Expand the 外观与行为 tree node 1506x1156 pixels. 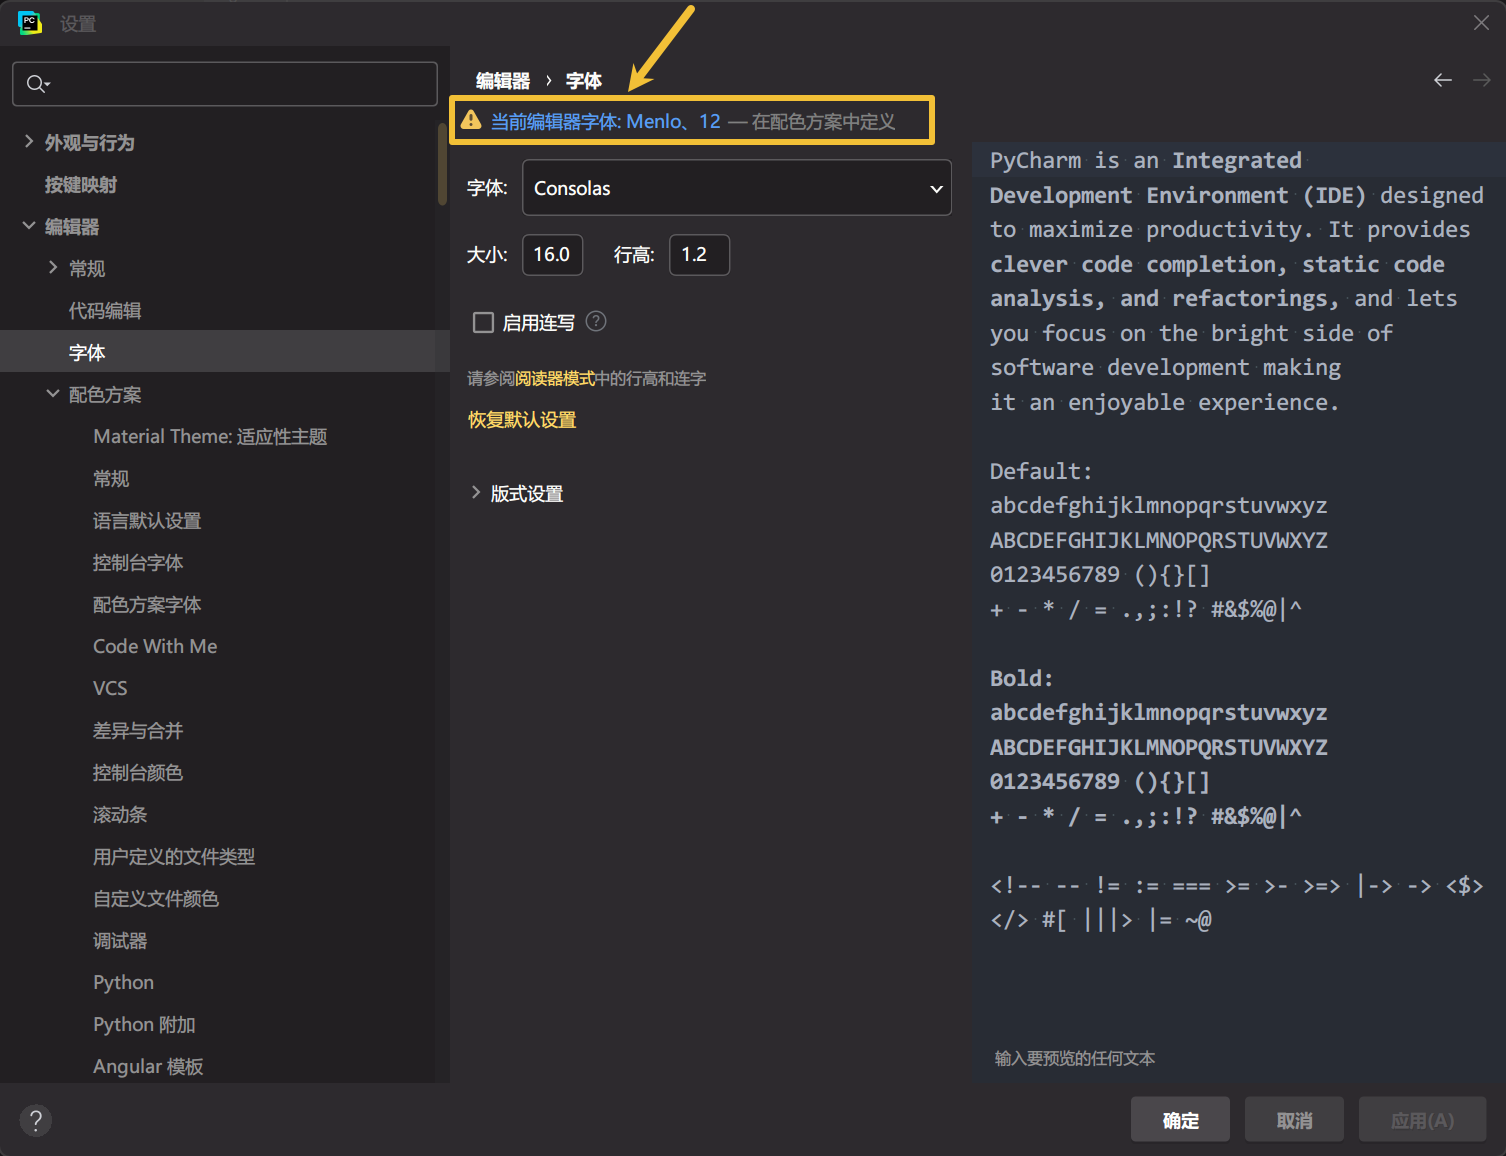pyautogui.click(x=29, y=142)
